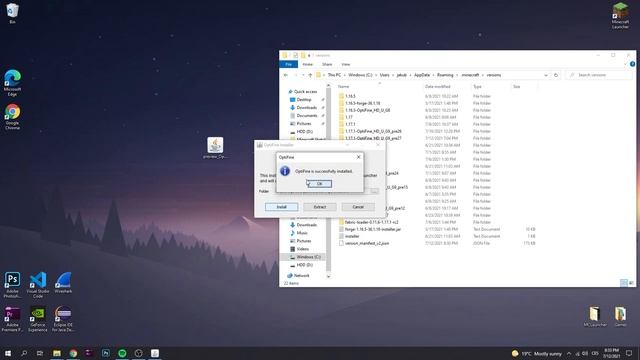Expand the ribbon using the chevron

coord(625,64)
